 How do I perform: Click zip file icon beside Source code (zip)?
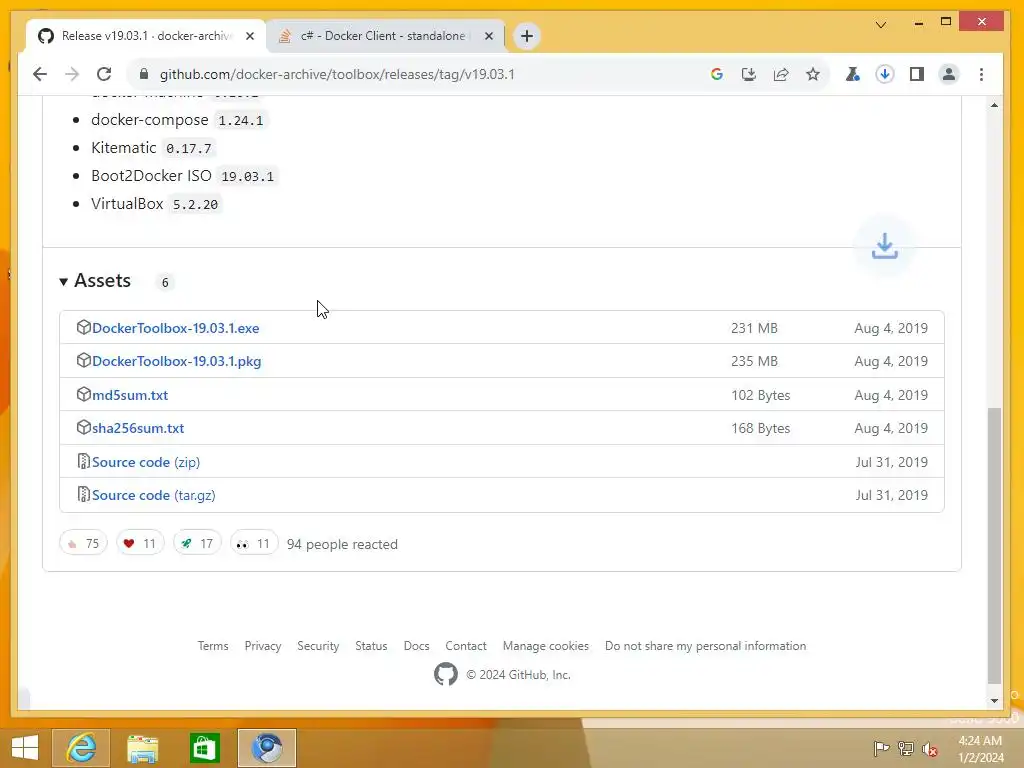(83, 461)
